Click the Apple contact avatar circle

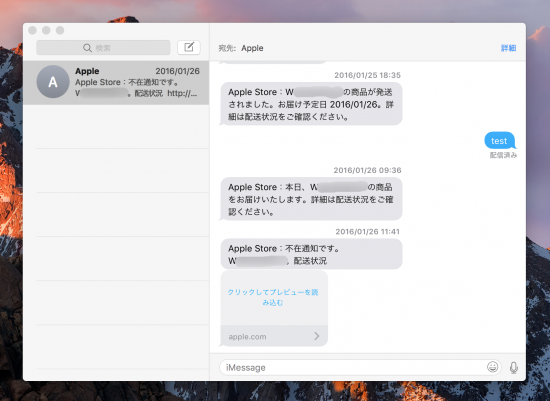53,82
